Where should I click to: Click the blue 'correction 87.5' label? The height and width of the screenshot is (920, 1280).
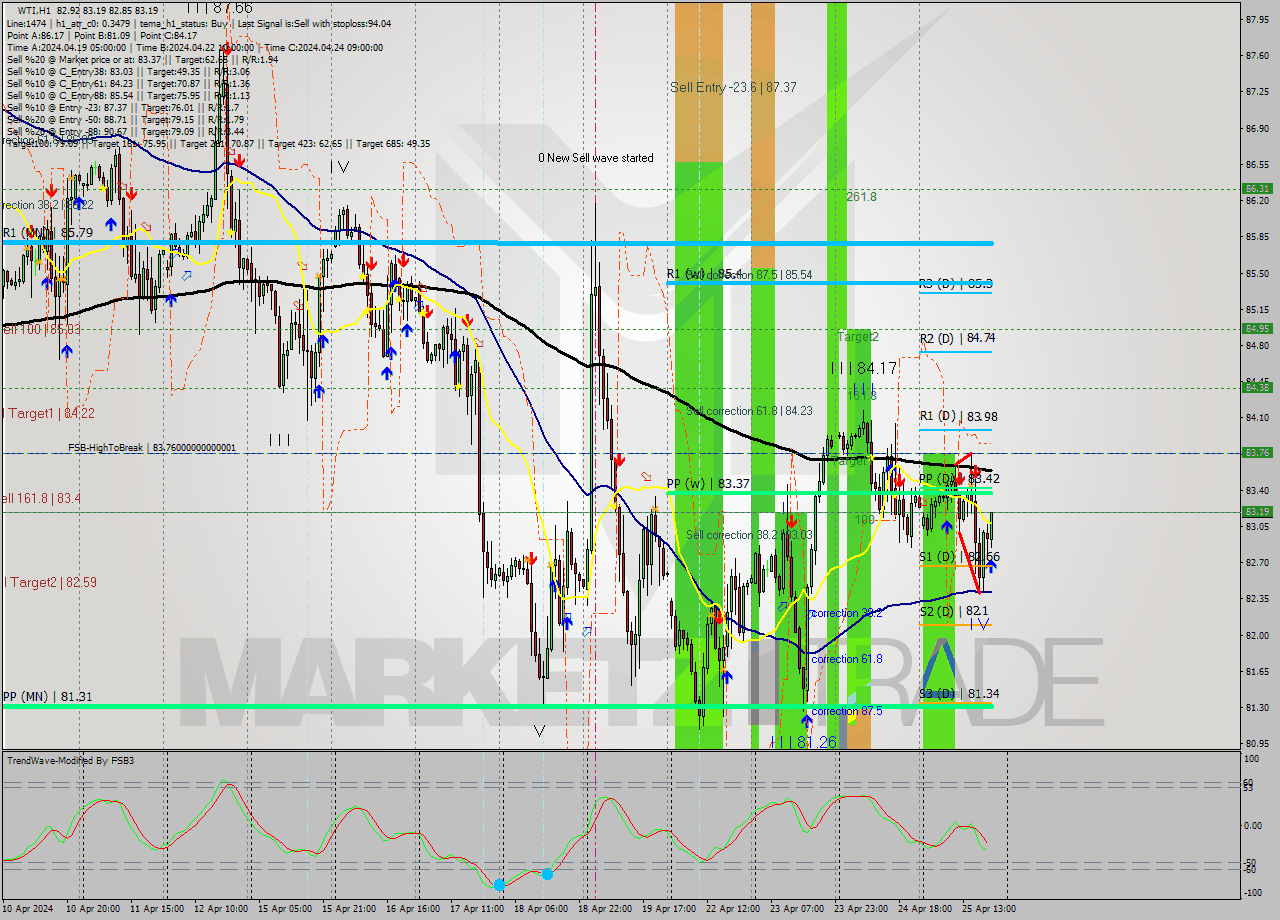point(847,711)
